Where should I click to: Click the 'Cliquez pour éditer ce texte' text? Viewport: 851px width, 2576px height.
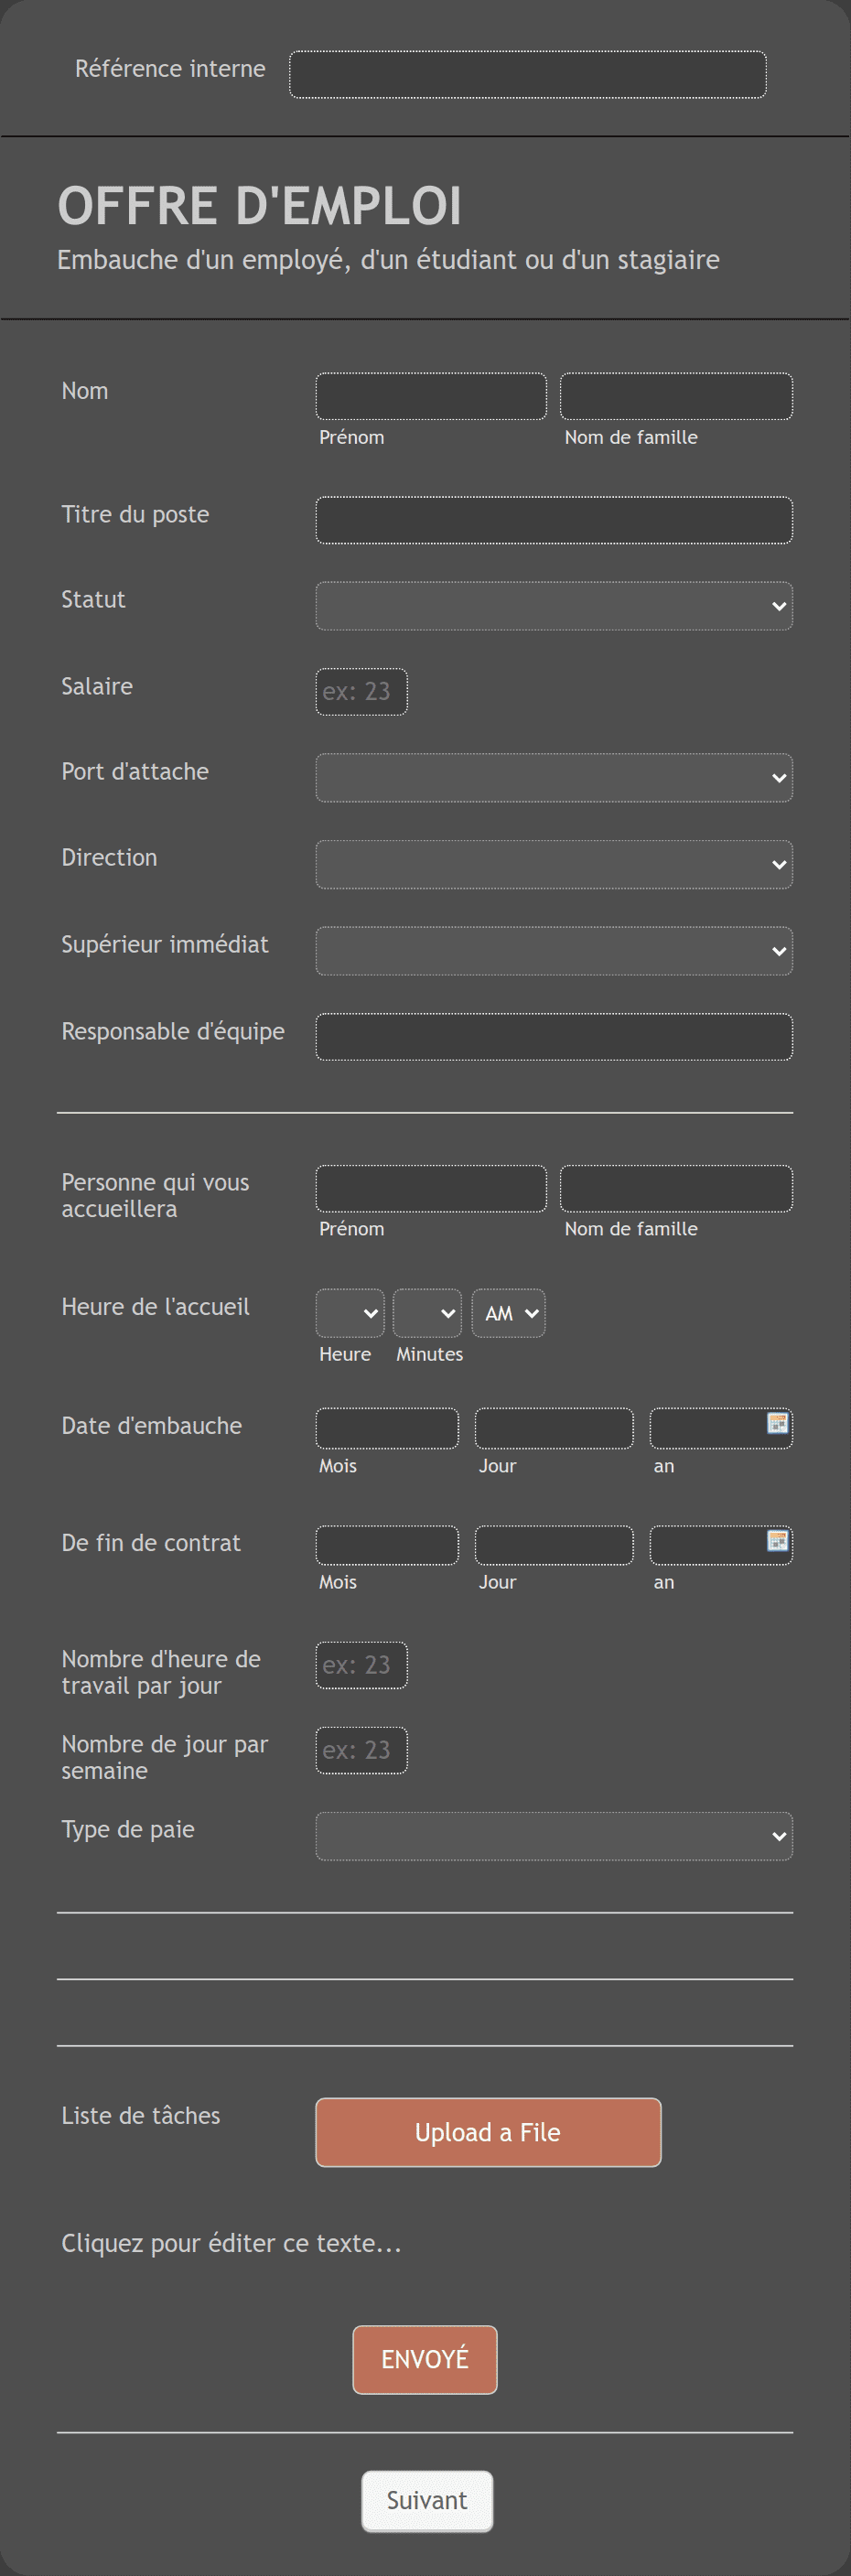point(231,2243)
